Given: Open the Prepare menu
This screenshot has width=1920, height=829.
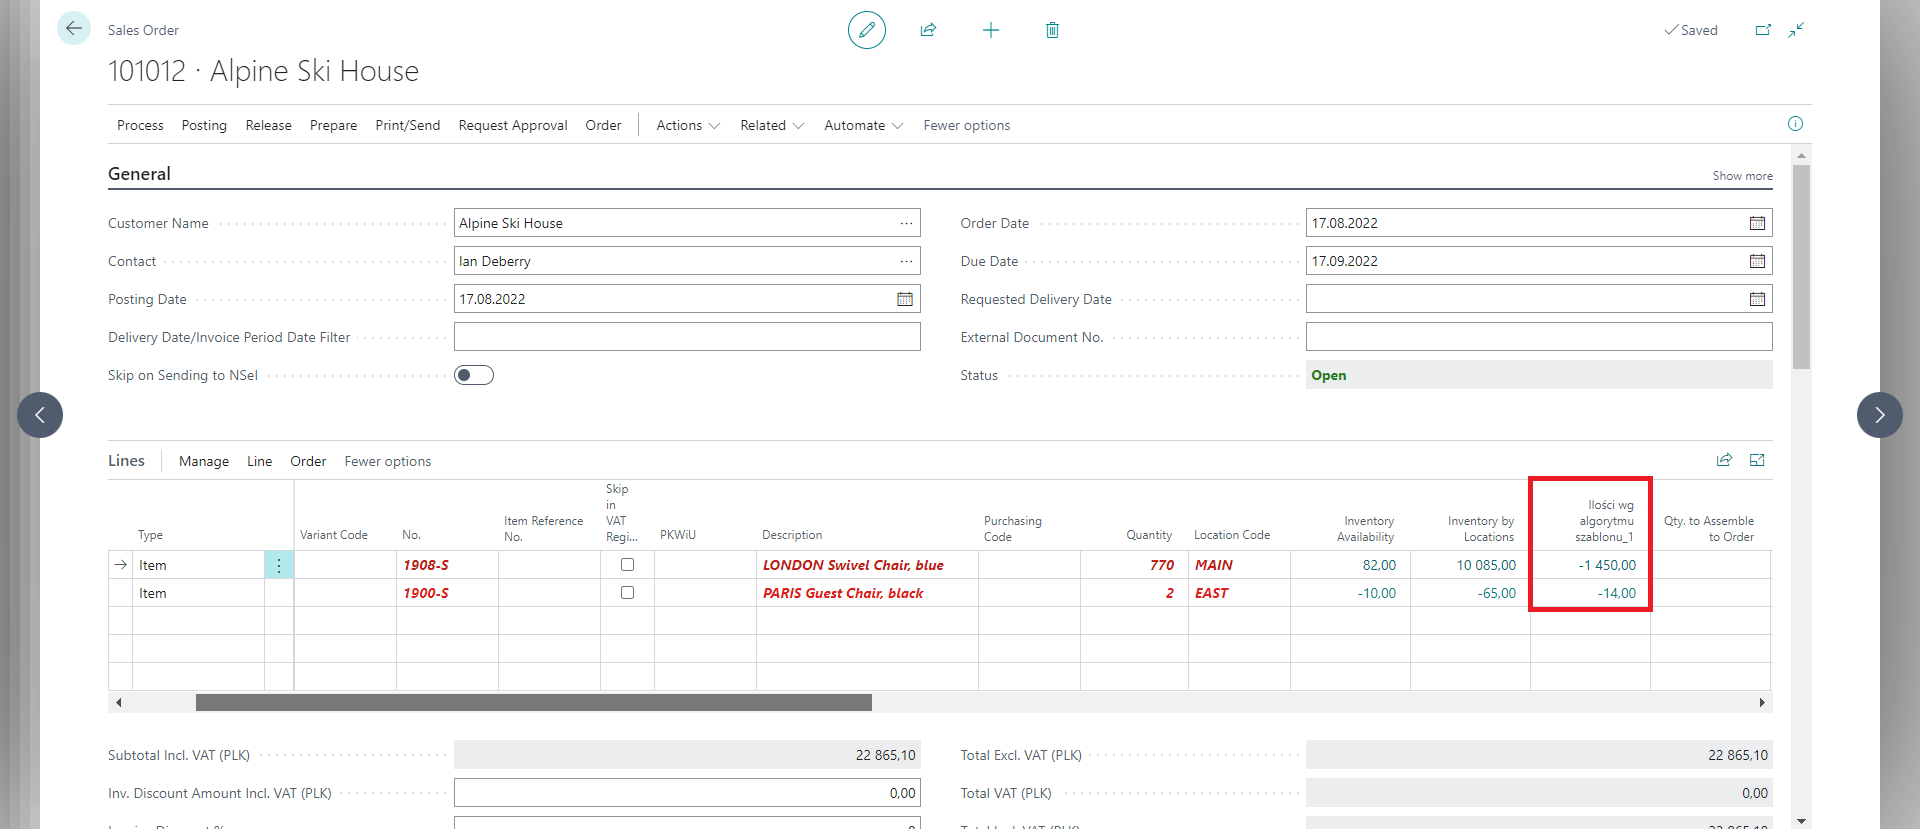Looking at the screenshot, I should coord(333,125).
